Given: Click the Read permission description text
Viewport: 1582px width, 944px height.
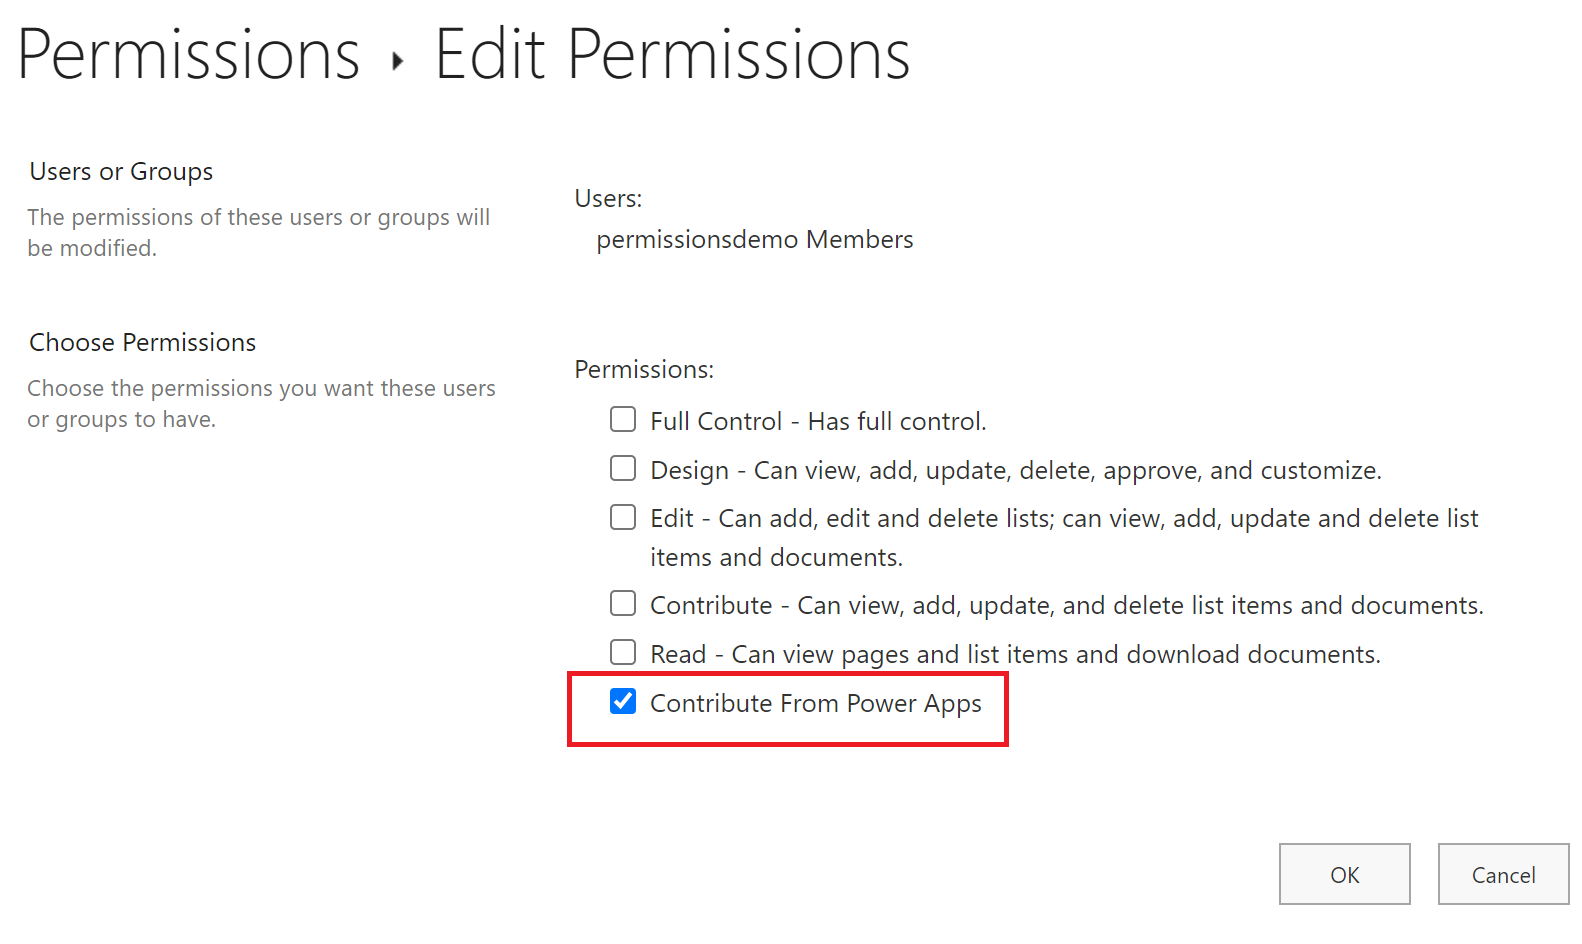Looking at the screenshot, I should pos(1014,655).
